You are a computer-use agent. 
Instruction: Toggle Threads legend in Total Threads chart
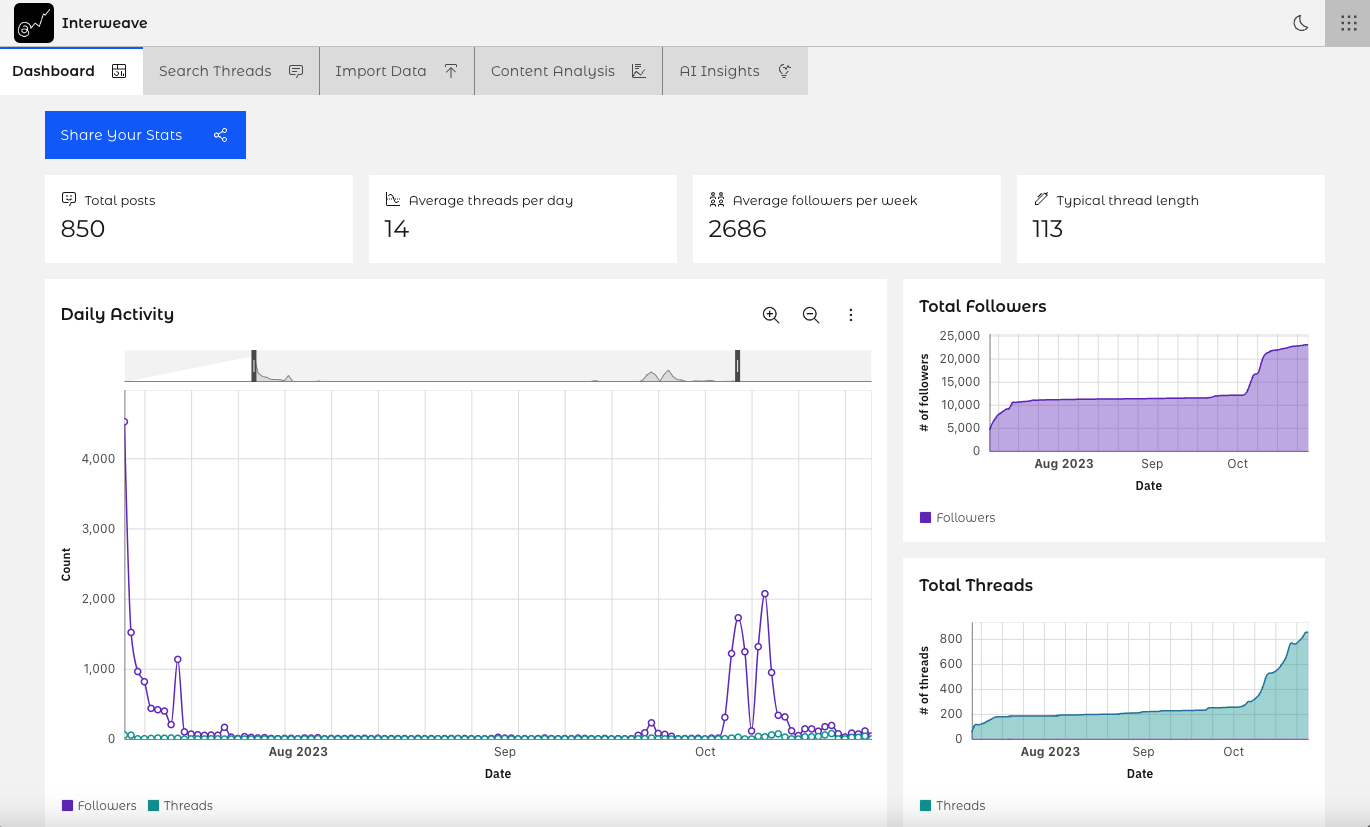tap(952, 805)
